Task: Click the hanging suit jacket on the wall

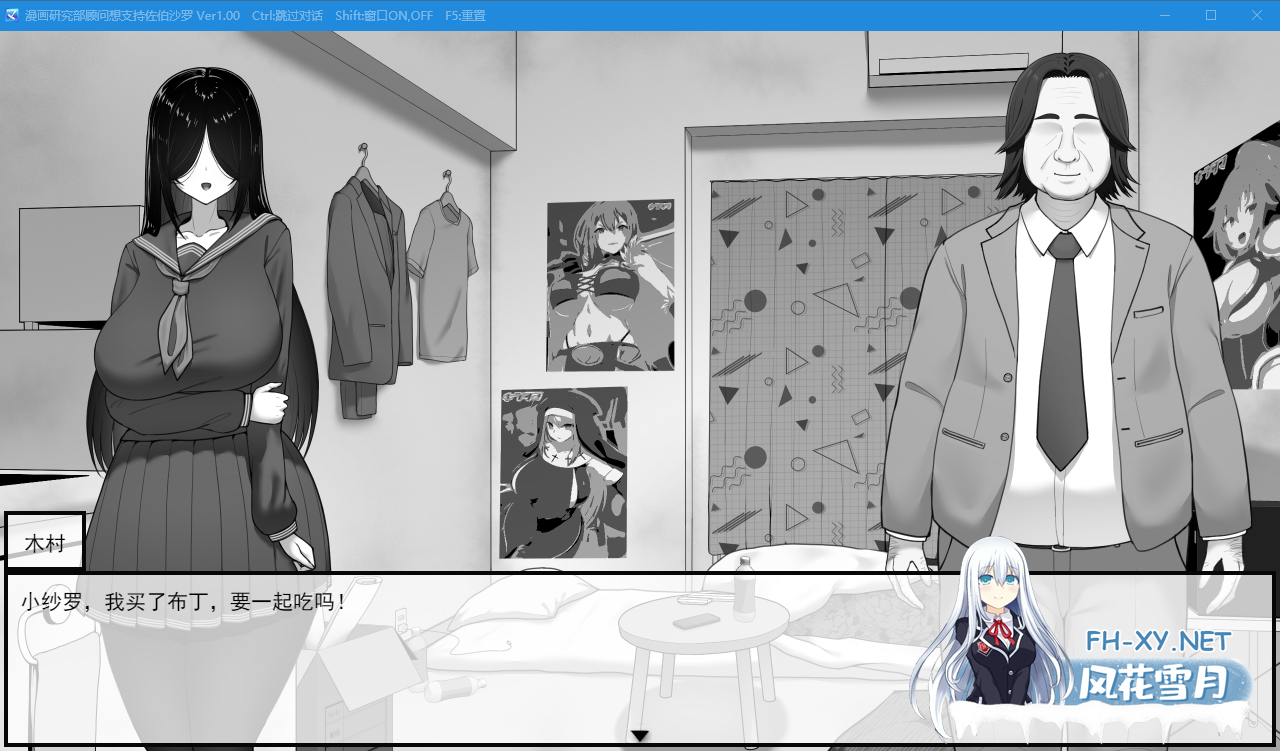Action: click(367, 290)
